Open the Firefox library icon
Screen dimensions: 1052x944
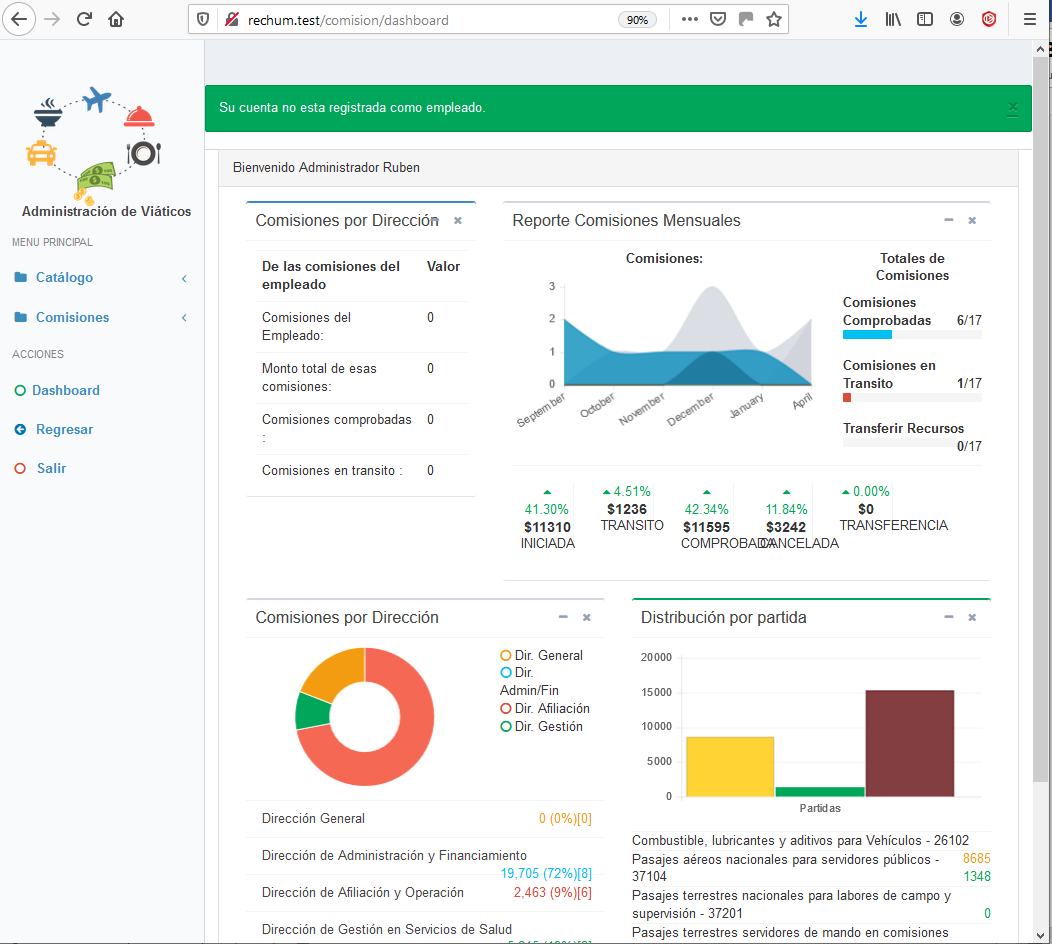click(x=893, y=19)
